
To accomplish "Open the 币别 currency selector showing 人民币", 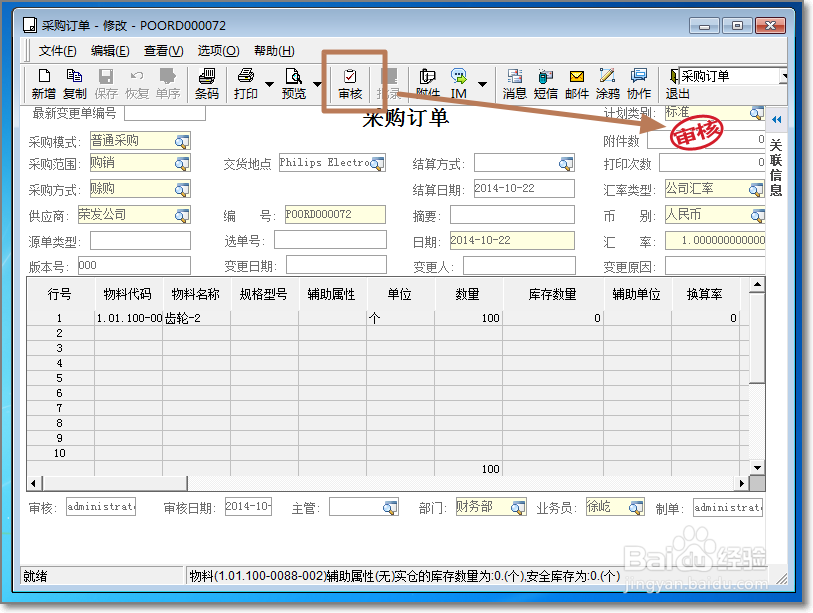I will (x=758, y=214).
